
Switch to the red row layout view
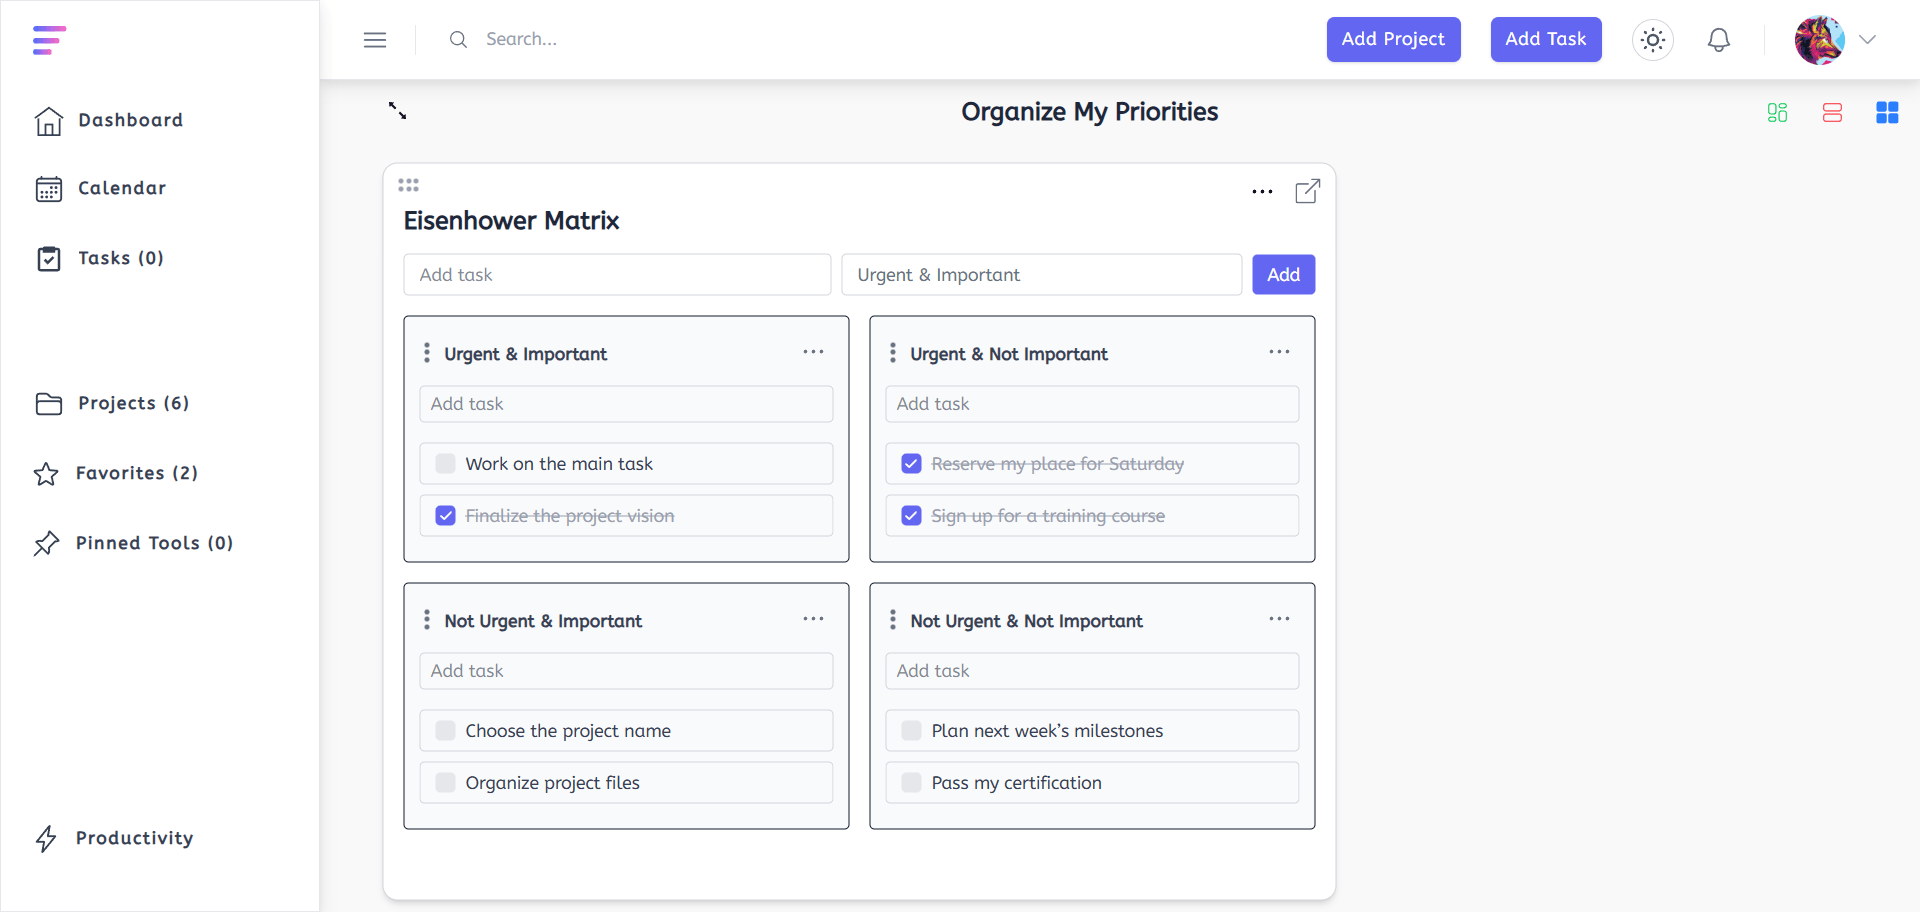click(x=1832, y=113)
